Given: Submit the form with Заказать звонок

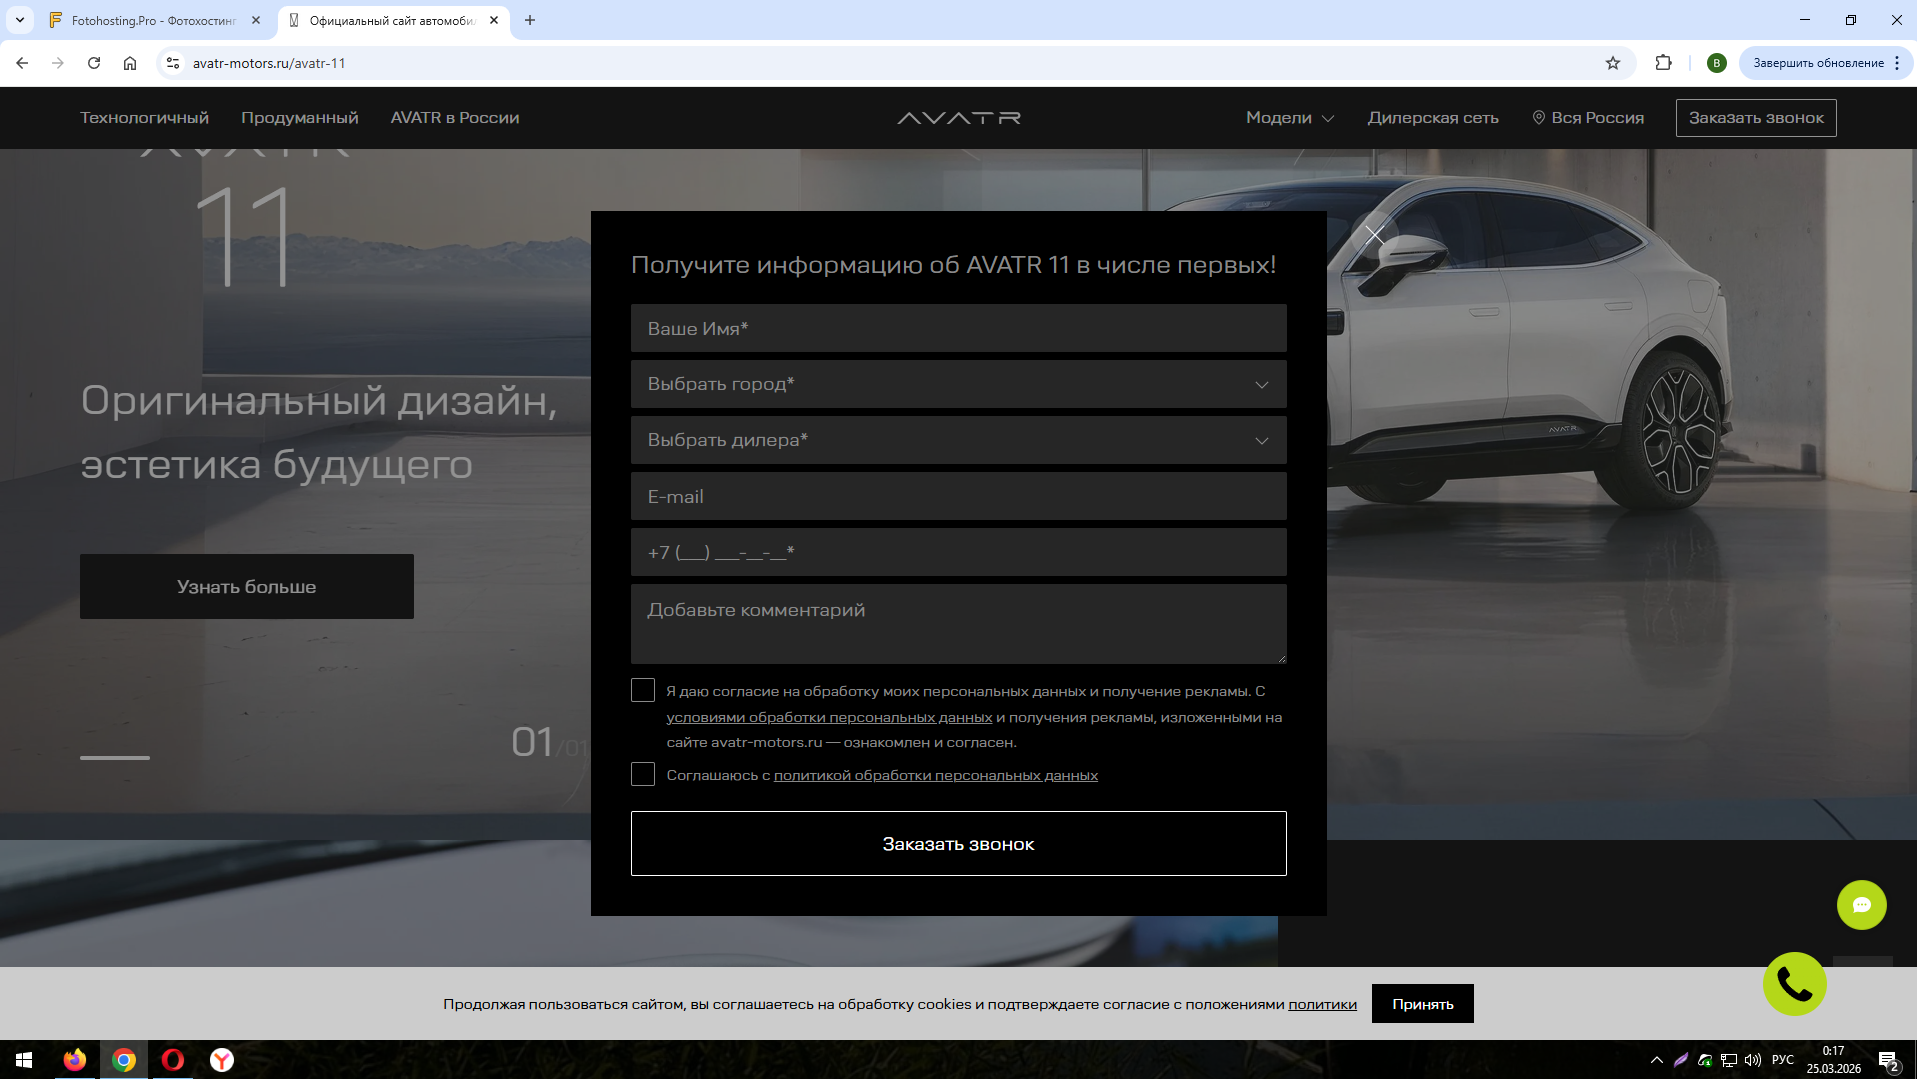Looking at the screenshot, I should coord(958,843).
